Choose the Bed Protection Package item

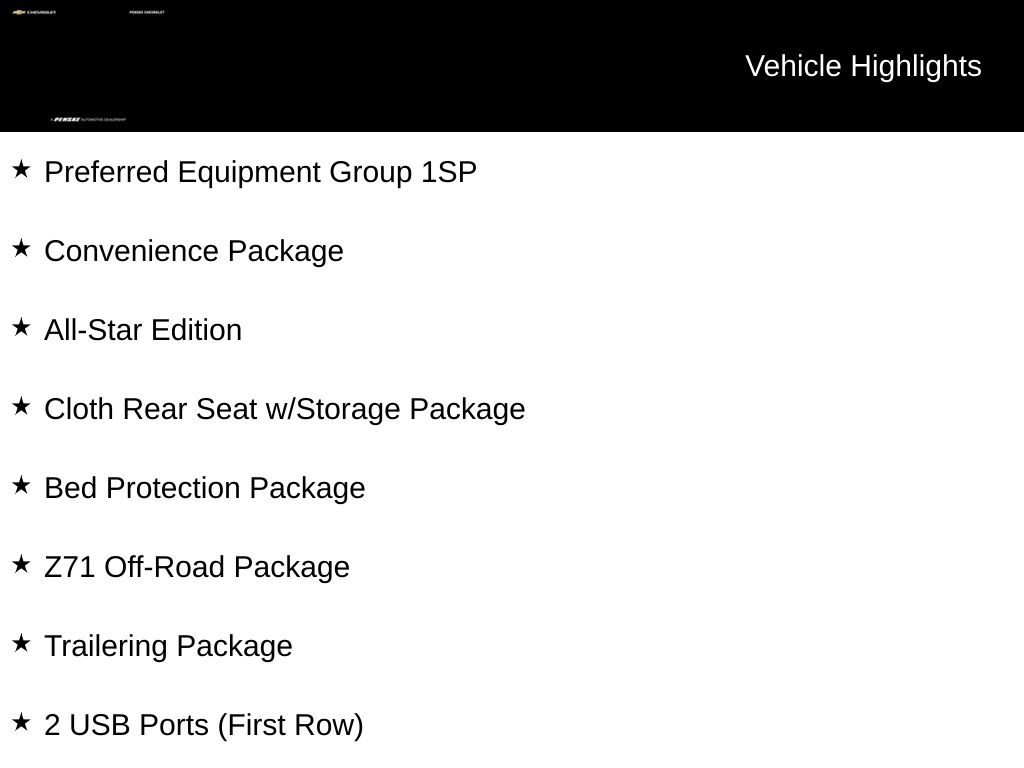pyautogui.click(x=205, y=489)
